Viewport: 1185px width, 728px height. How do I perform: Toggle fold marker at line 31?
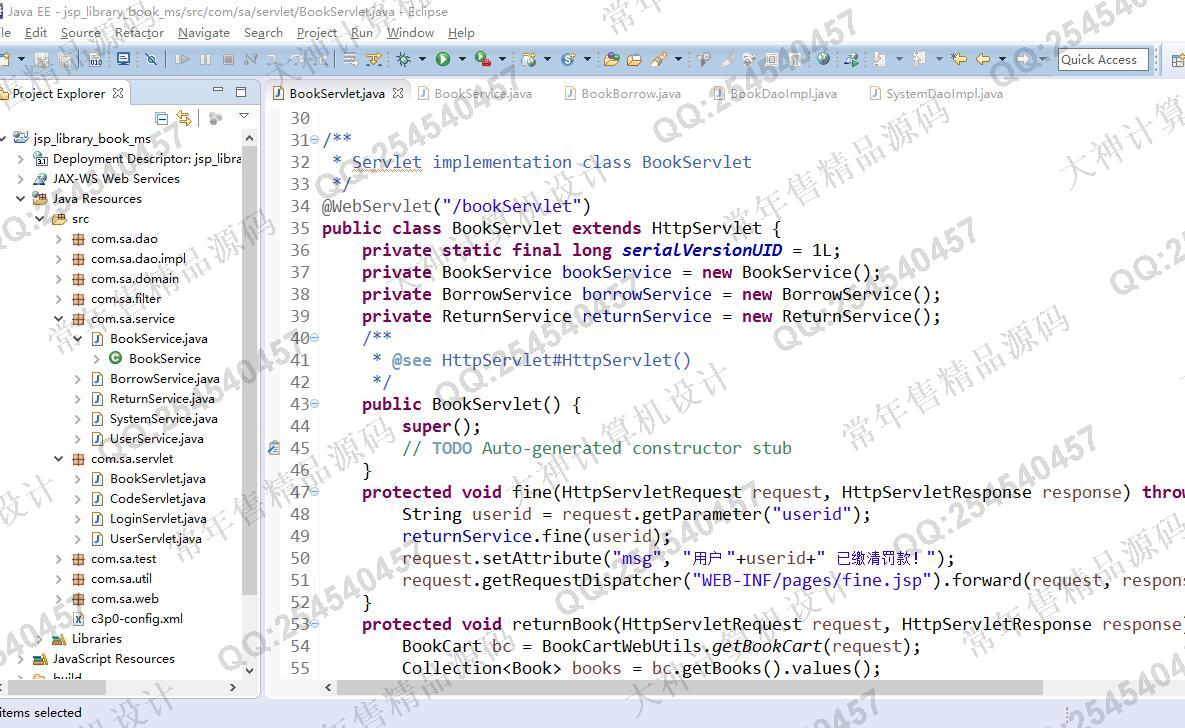click(314, 140)
